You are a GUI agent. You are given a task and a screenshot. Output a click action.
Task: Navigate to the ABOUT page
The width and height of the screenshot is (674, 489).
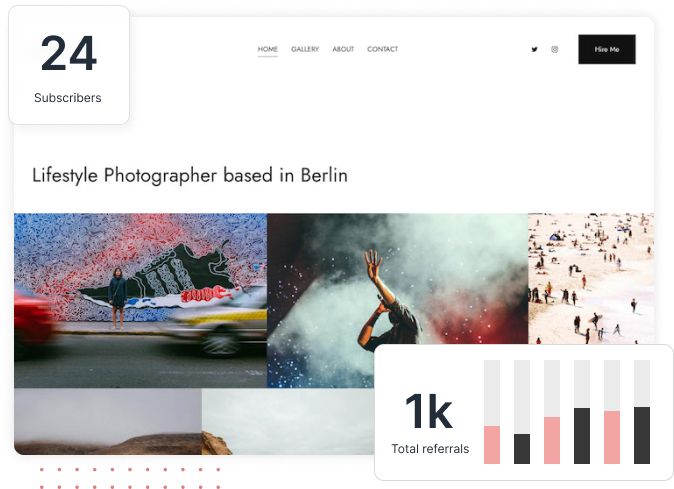click(343, 49)
